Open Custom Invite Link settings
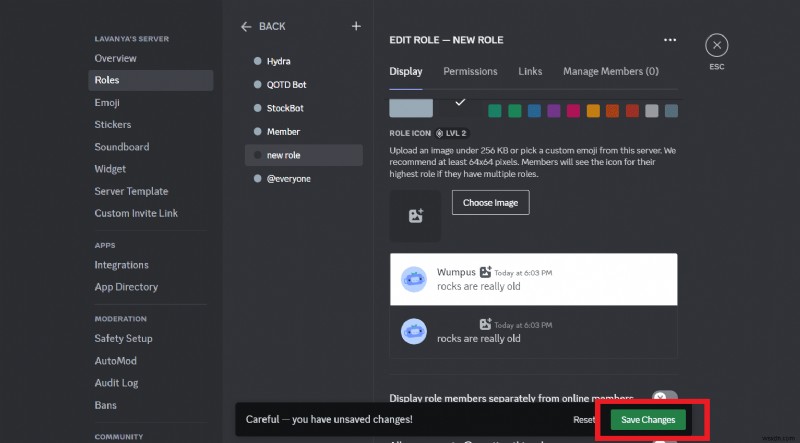Screen dimensions: 800x443 click(151, 213)
